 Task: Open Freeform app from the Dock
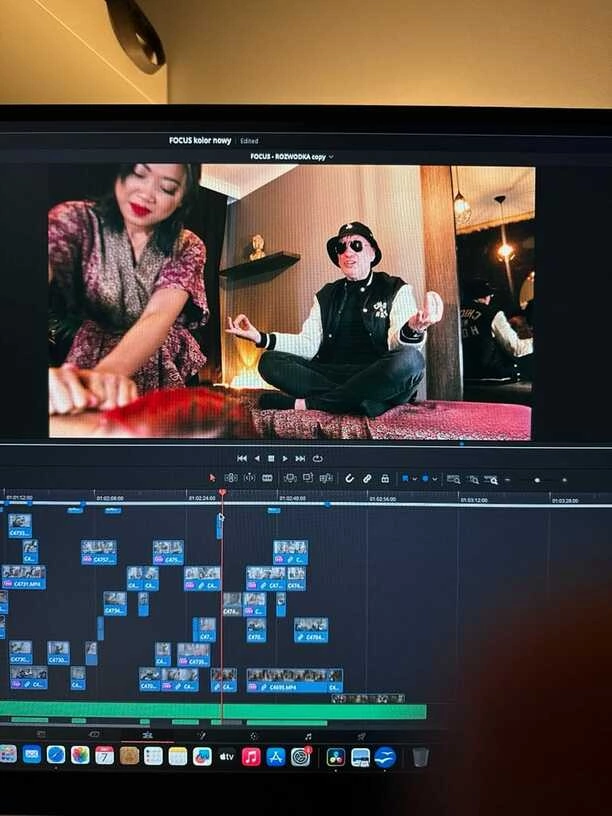(x=202, y=757)
